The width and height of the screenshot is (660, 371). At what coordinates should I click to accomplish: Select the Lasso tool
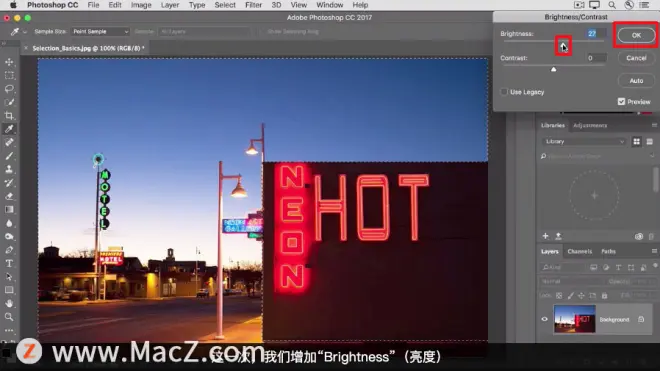(x=9, y=89)
